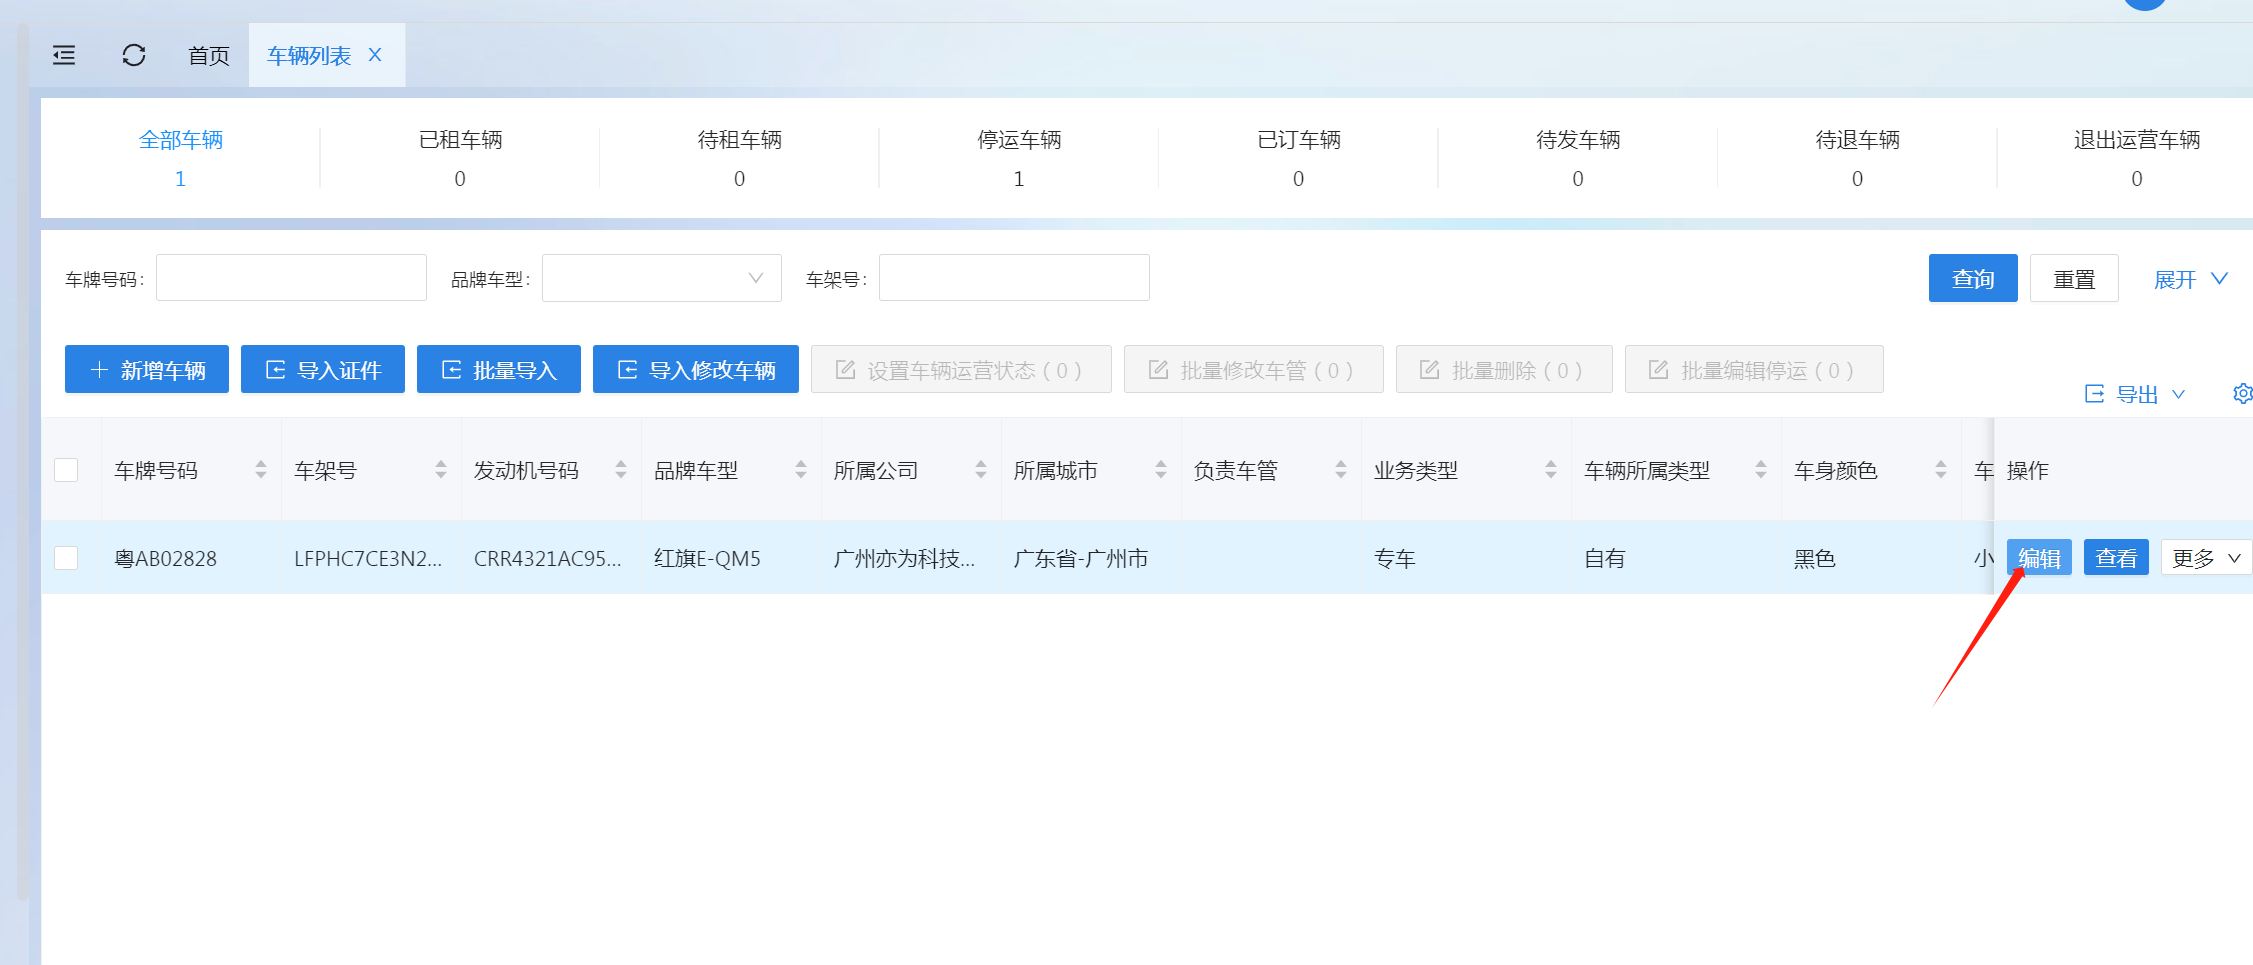Open the 更多 row actions dropdown
Image resolution: width=2253 pixels, height=965 pixels.
coord(2206,558)
